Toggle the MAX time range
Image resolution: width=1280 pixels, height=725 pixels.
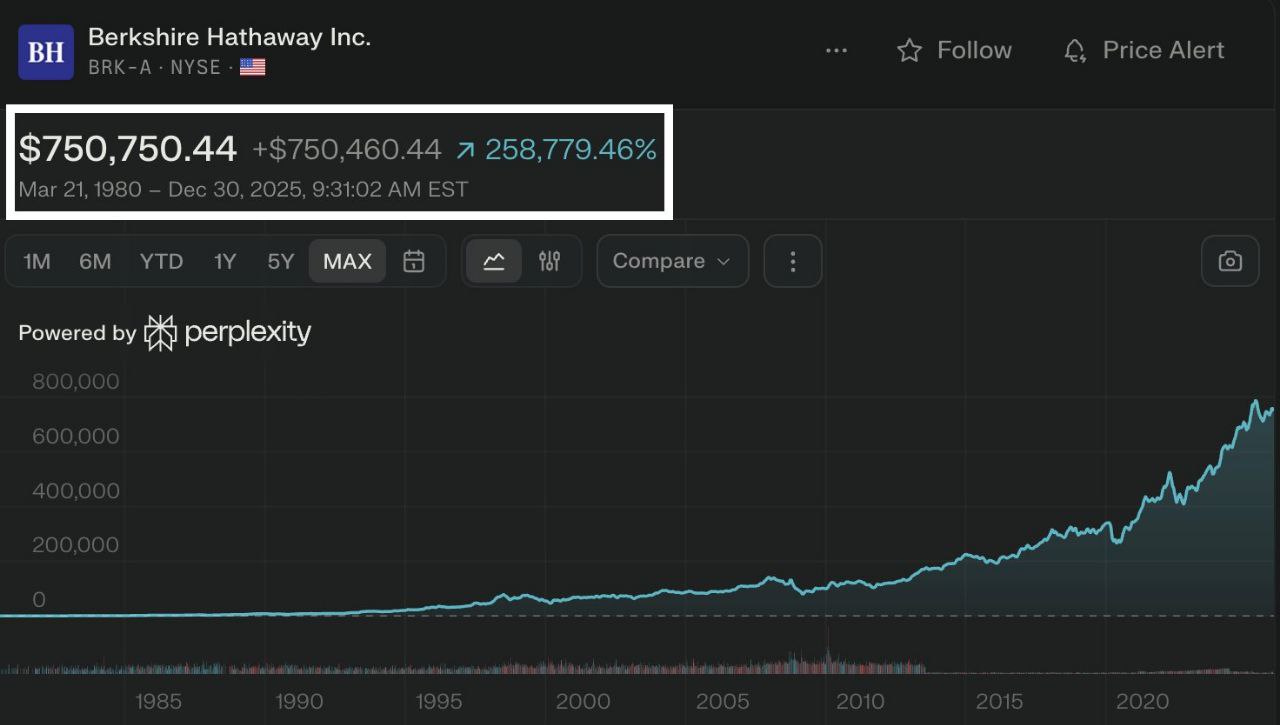tap(347, 261)
